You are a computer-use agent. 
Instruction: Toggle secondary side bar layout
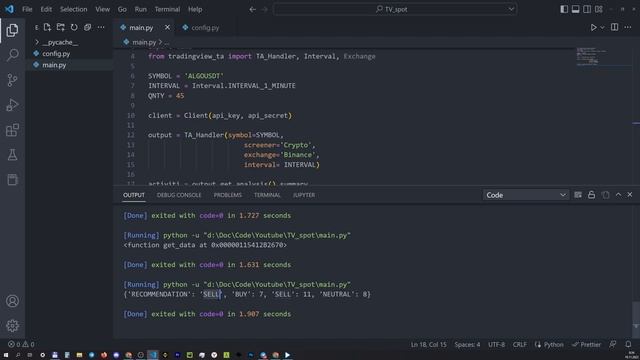tap(587, 9)
